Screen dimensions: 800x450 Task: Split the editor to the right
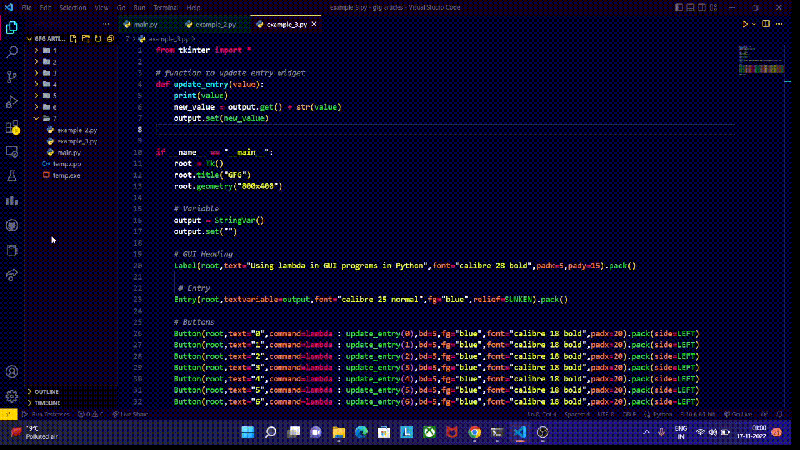pos(766,24)
